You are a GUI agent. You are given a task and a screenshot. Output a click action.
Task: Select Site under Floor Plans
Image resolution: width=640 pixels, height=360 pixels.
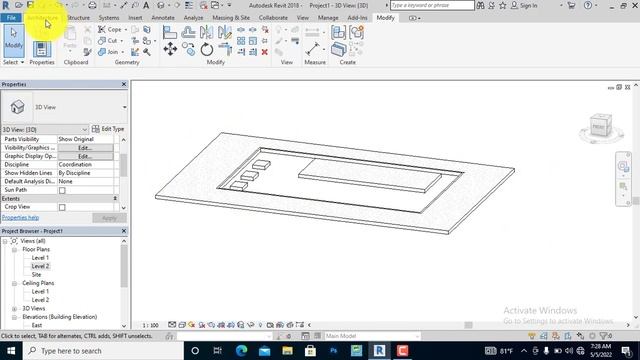point(36,275)
